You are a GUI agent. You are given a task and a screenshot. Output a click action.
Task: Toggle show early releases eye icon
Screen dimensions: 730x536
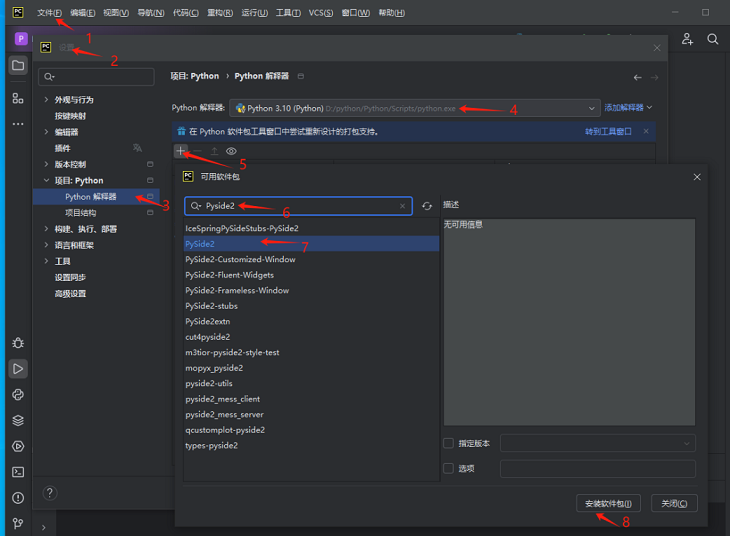click(x=231, y=151)
